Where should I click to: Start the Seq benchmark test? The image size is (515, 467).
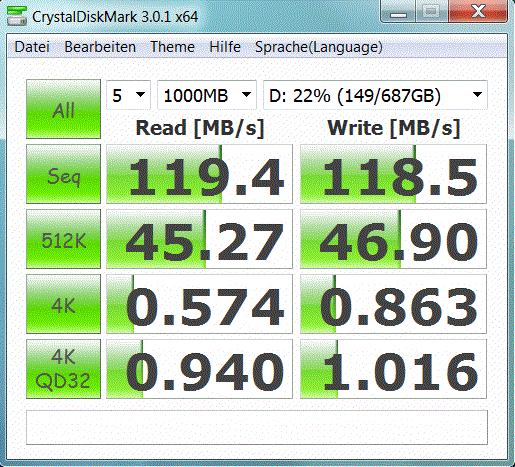coord(63,174)
